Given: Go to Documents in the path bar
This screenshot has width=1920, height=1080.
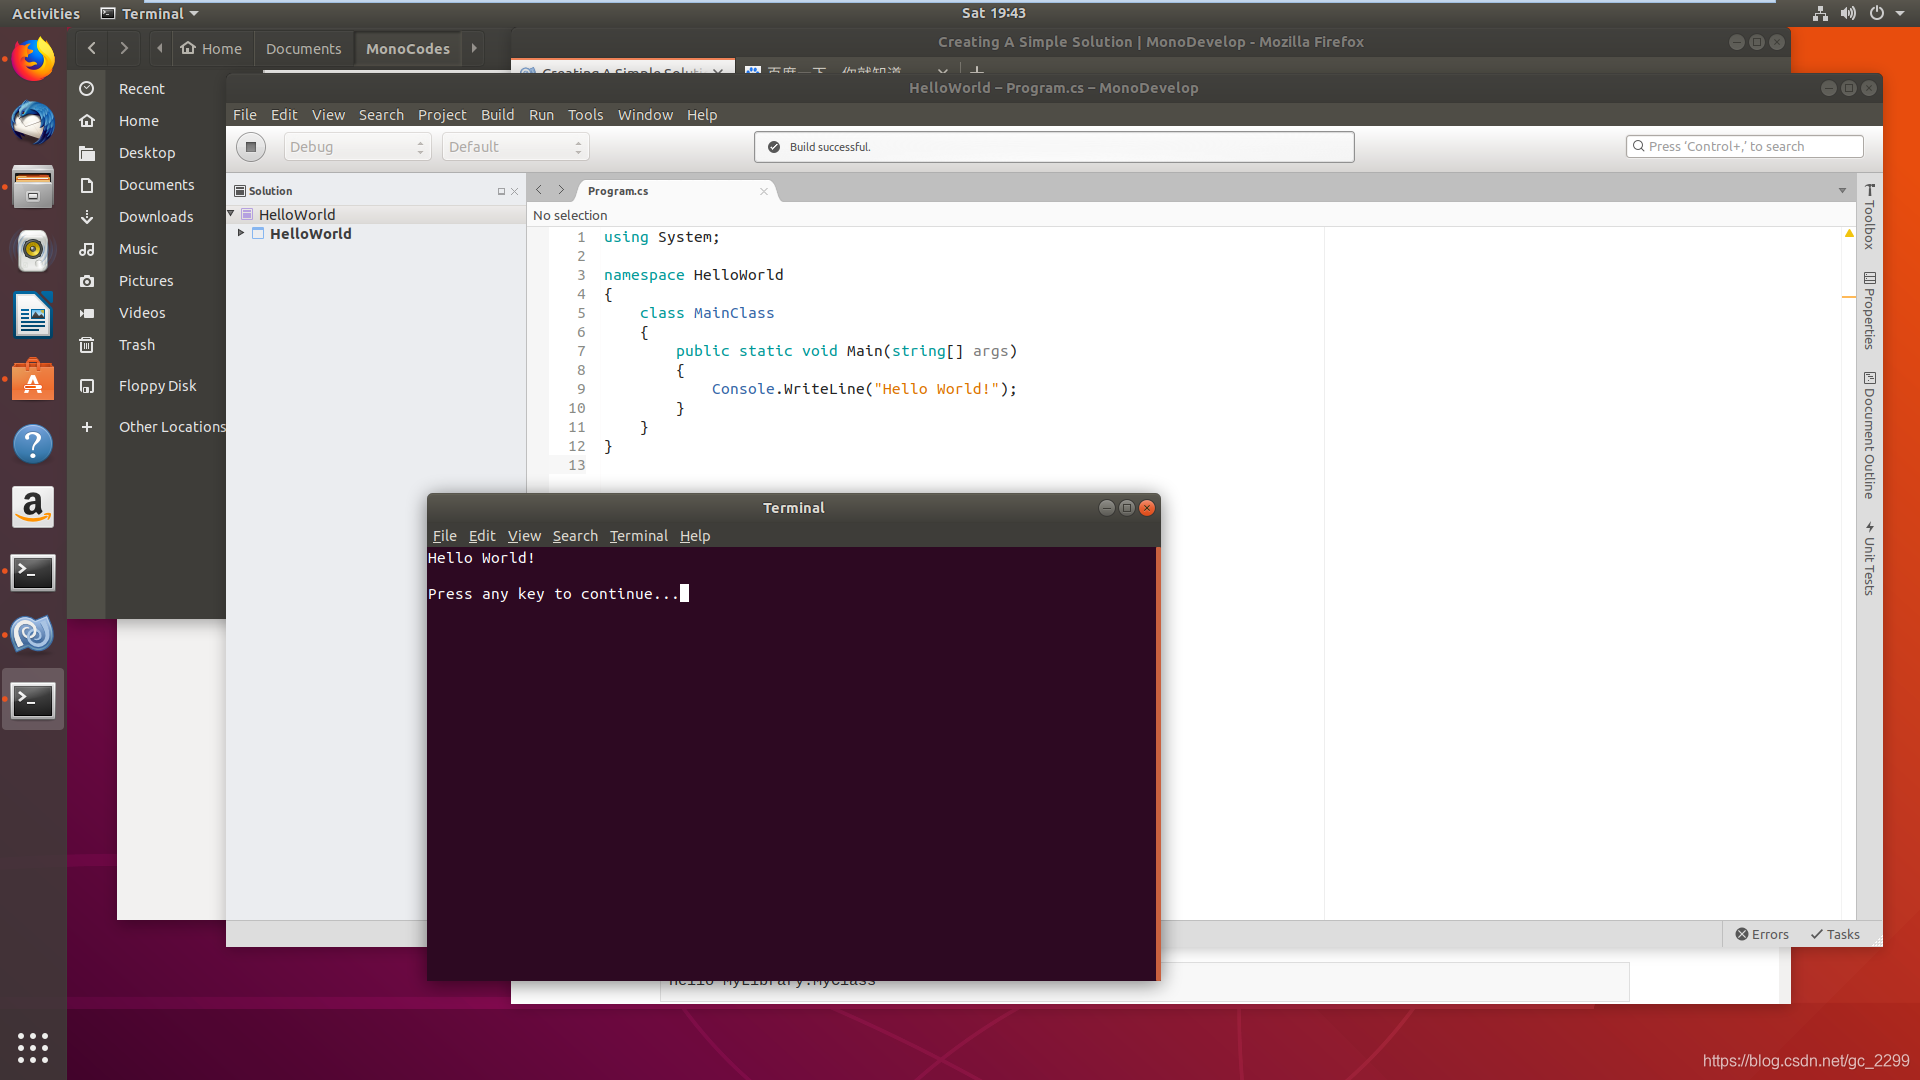Looking at the screenshot, I should pyautogui.click(x=303, y=48).
